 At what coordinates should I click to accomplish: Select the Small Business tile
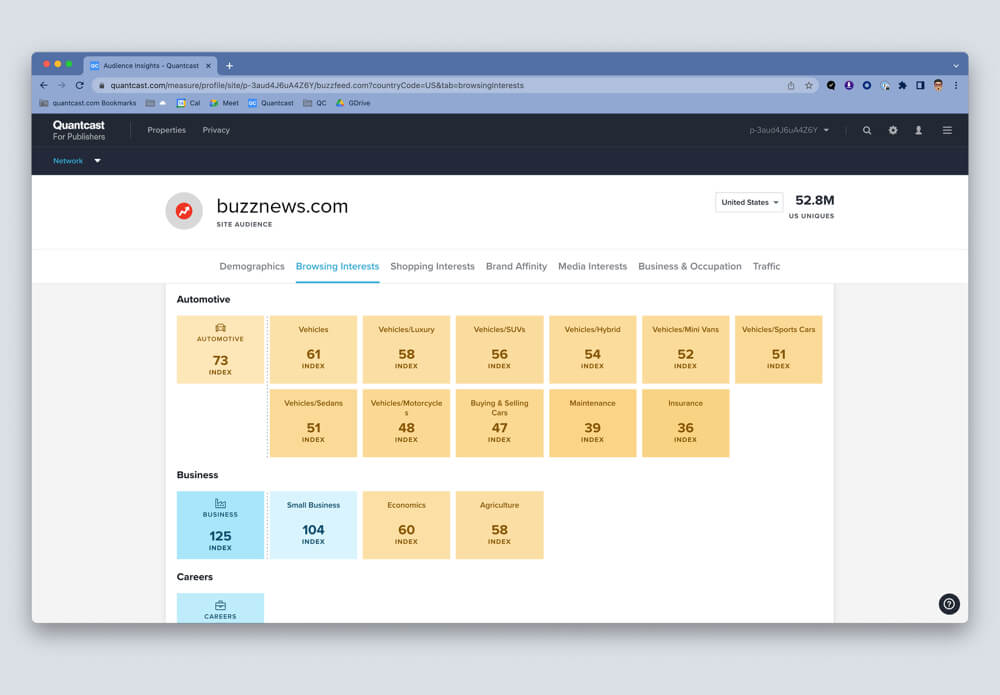pyautogui.click(x=313, y=525)
